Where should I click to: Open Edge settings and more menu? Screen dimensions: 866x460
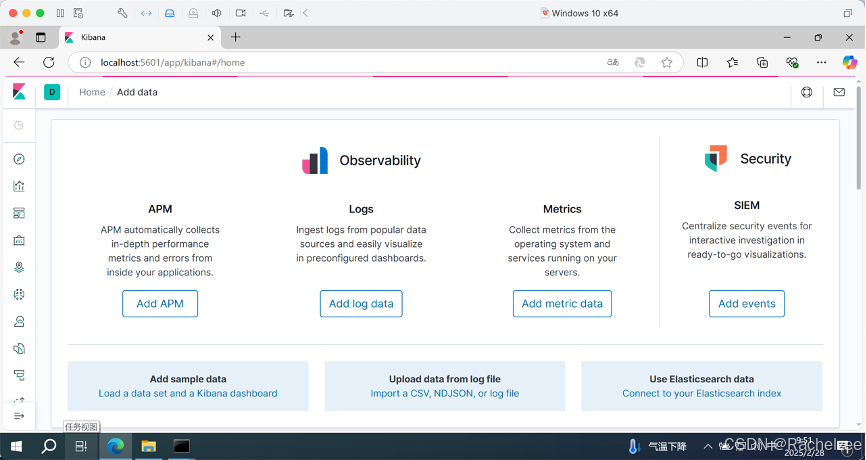822,62
